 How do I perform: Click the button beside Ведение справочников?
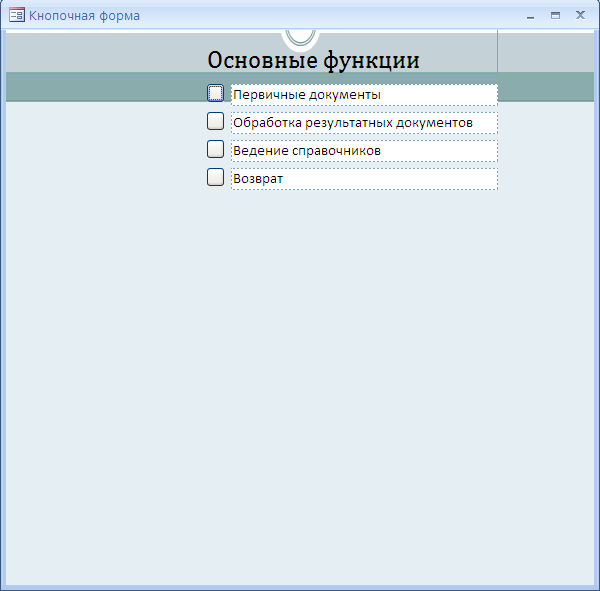[x=215, y=149]
